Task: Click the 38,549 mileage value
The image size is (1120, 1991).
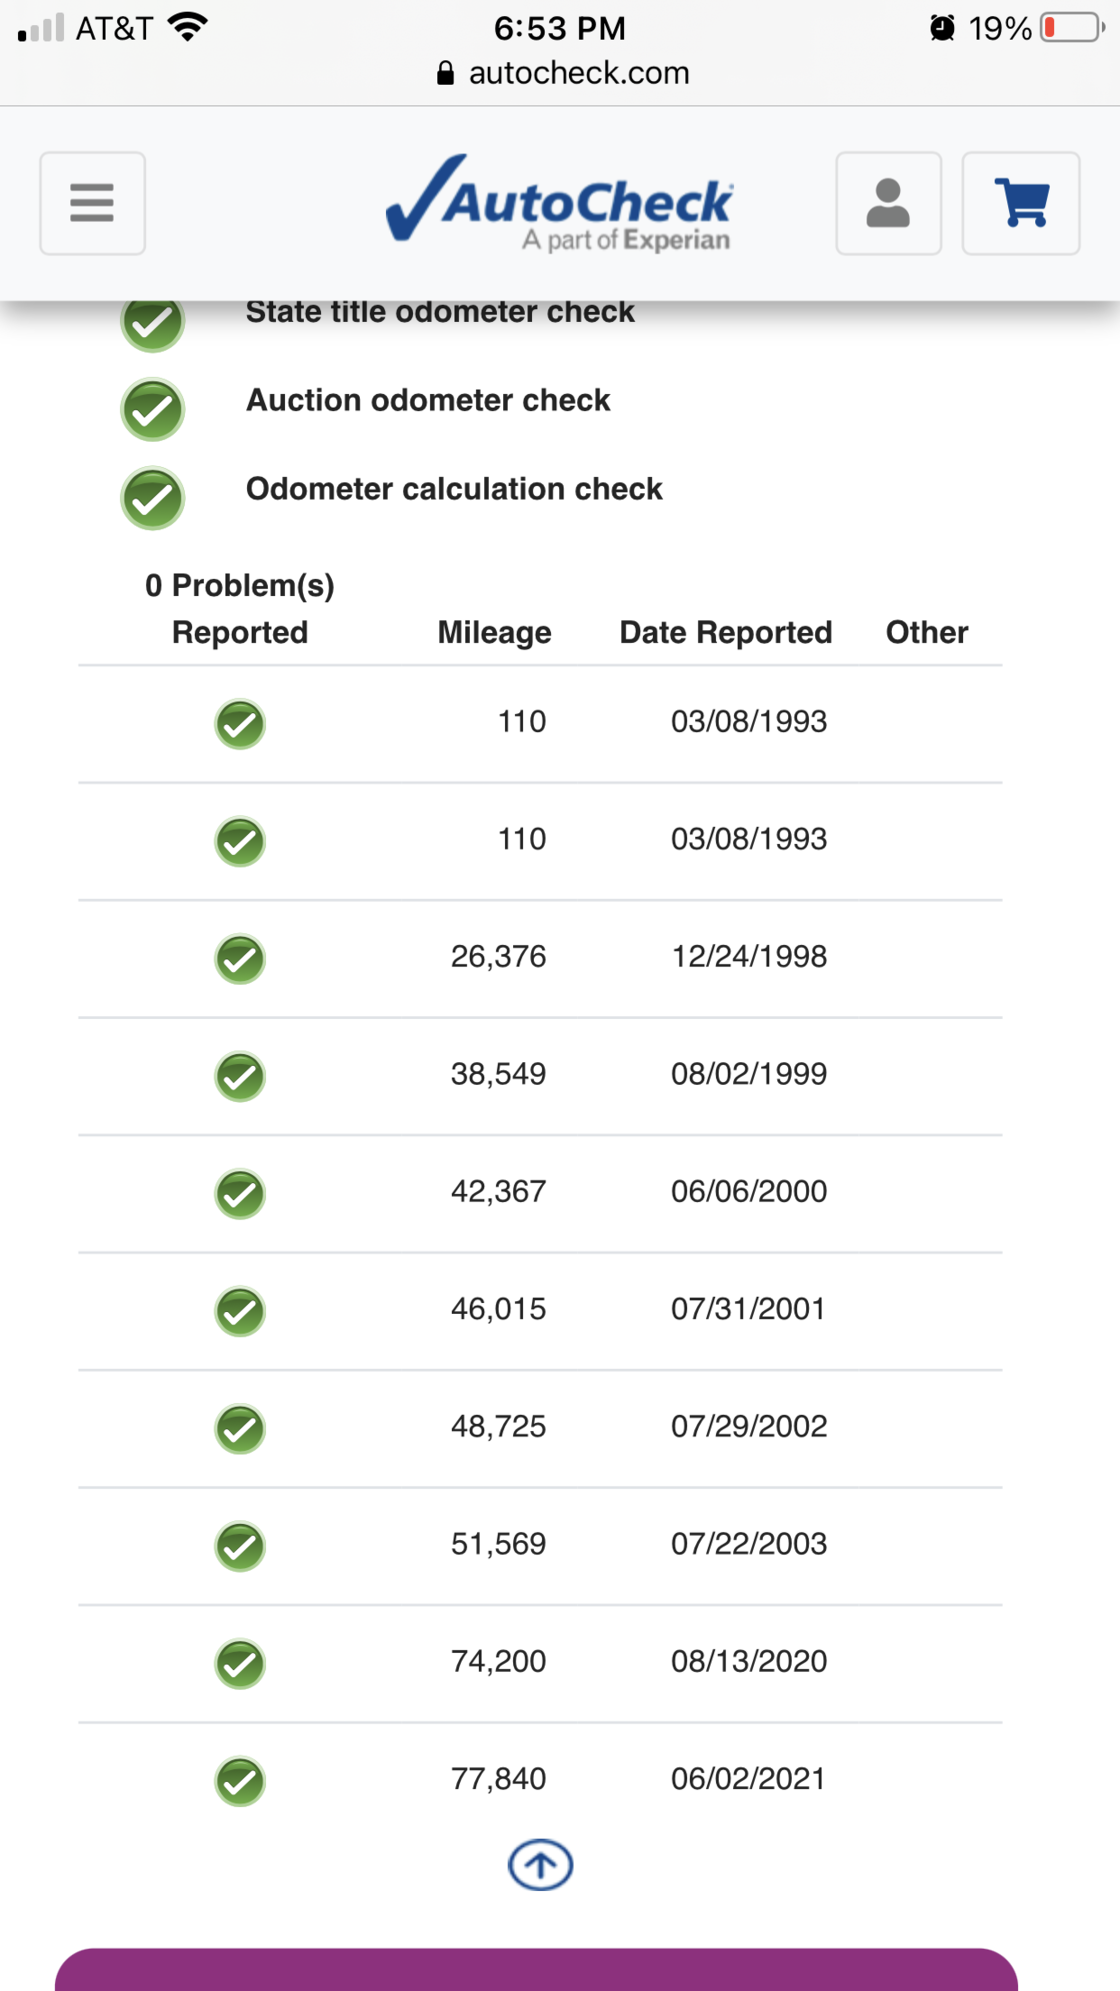Action: [x=498, y=1074]
